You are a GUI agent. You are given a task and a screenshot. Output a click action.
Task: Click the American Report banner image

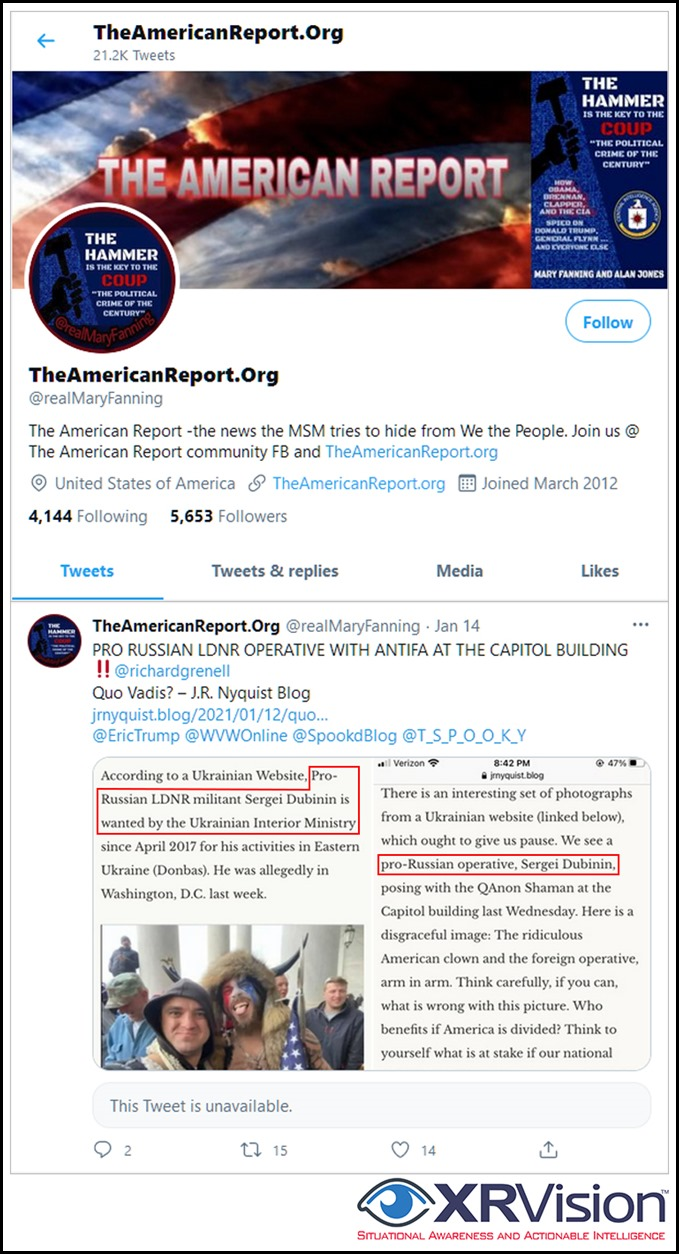pos(340,179)
